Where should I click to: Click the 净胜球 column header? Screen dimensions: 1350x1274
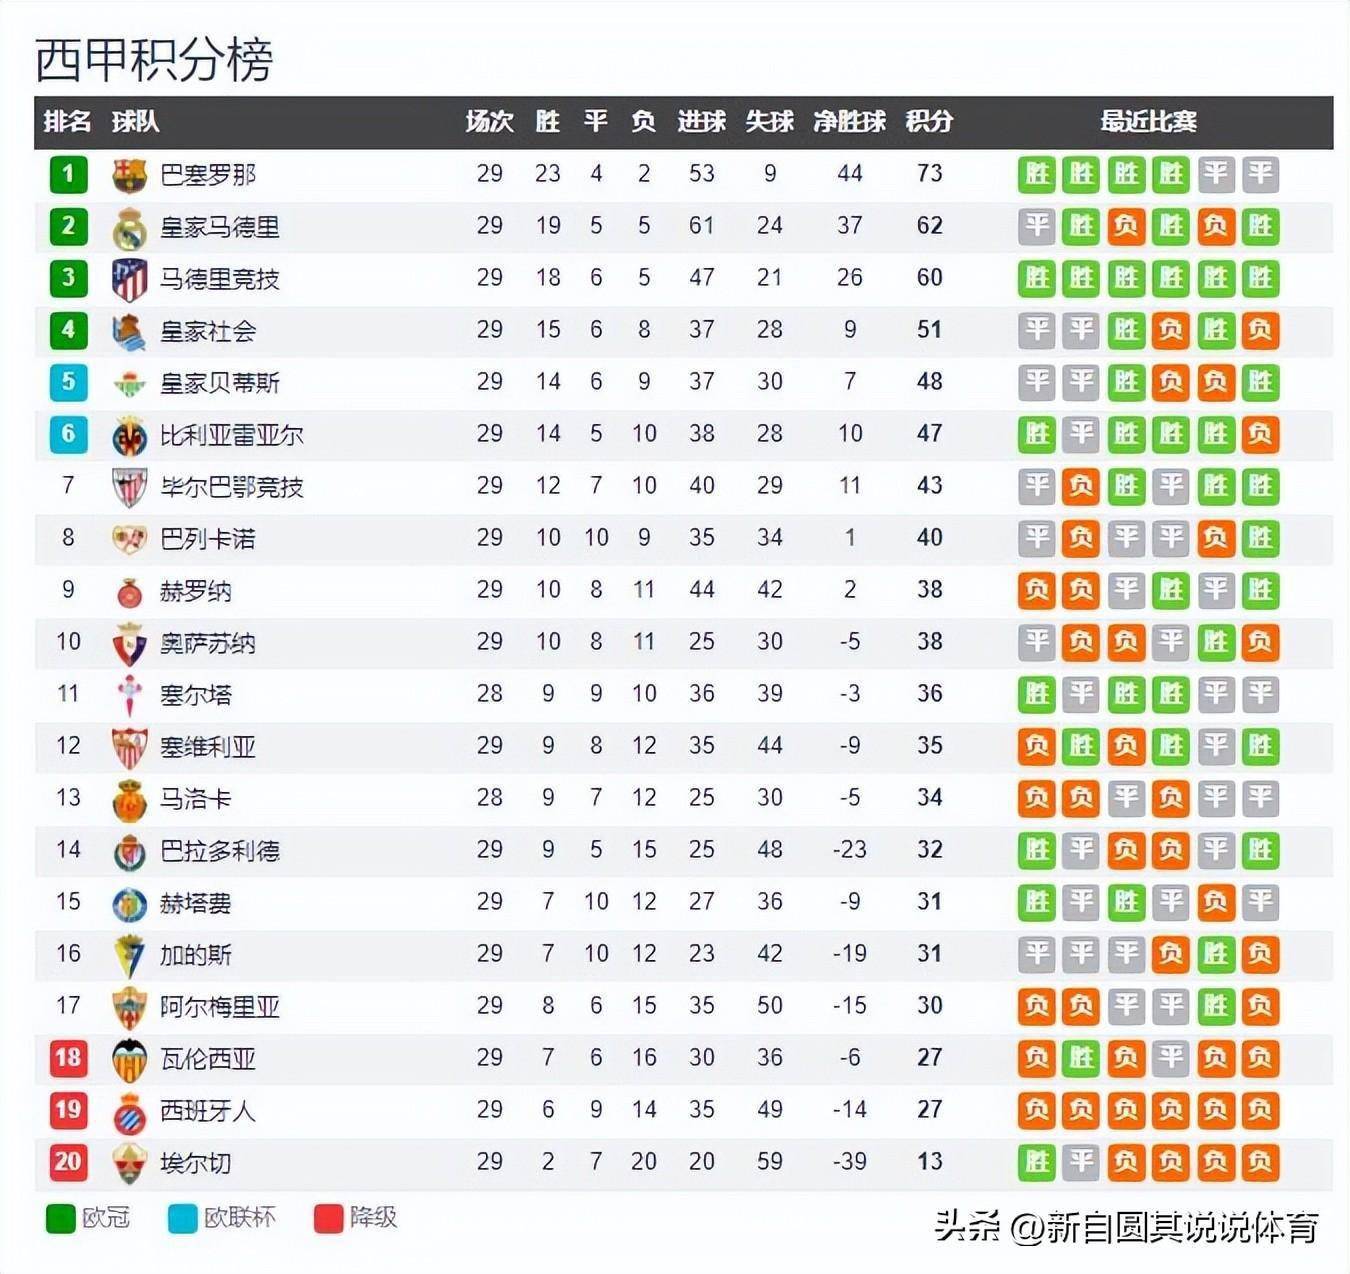[849, 122]
